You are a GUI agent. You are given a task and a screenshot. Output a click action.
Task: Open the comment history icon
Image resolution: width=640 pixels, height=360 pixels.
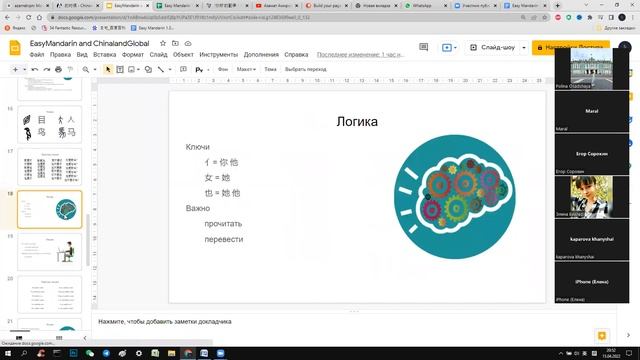424,47
